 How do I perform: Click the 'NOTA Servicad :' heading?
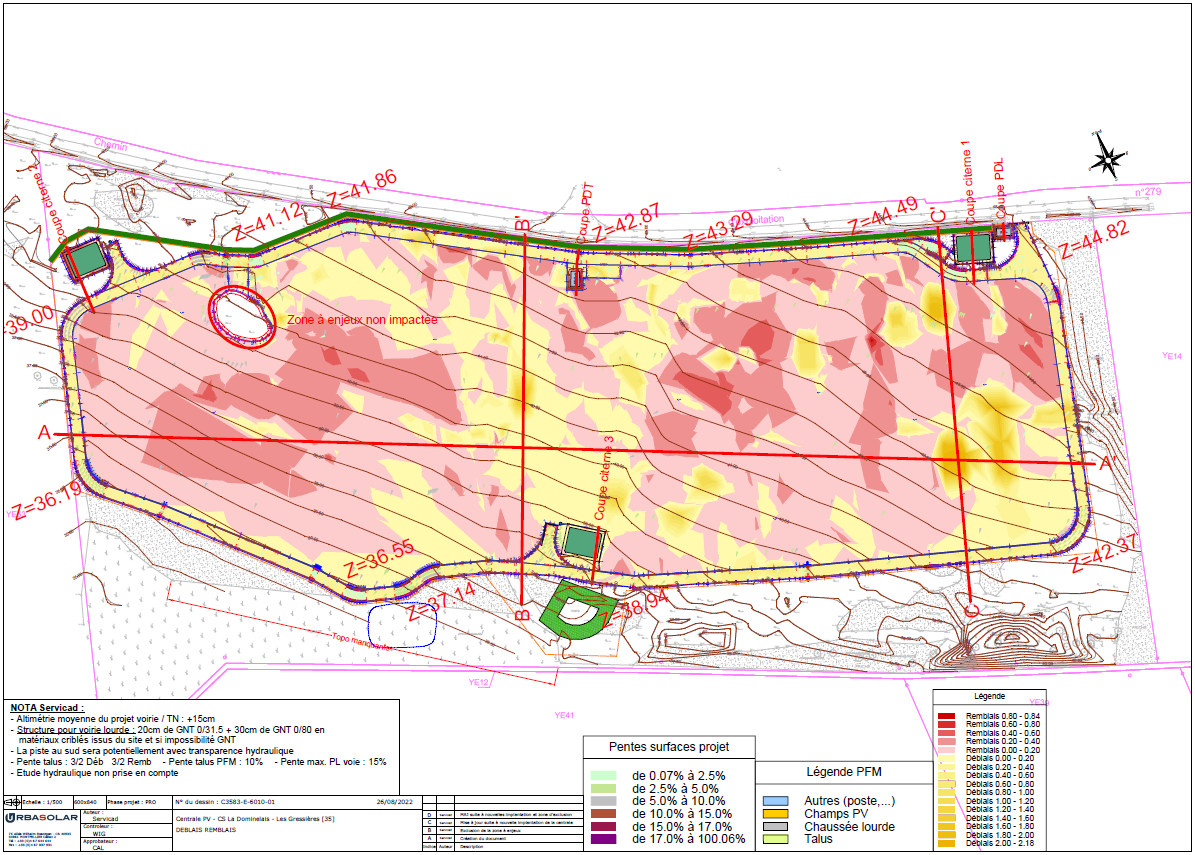coord(47,708)
